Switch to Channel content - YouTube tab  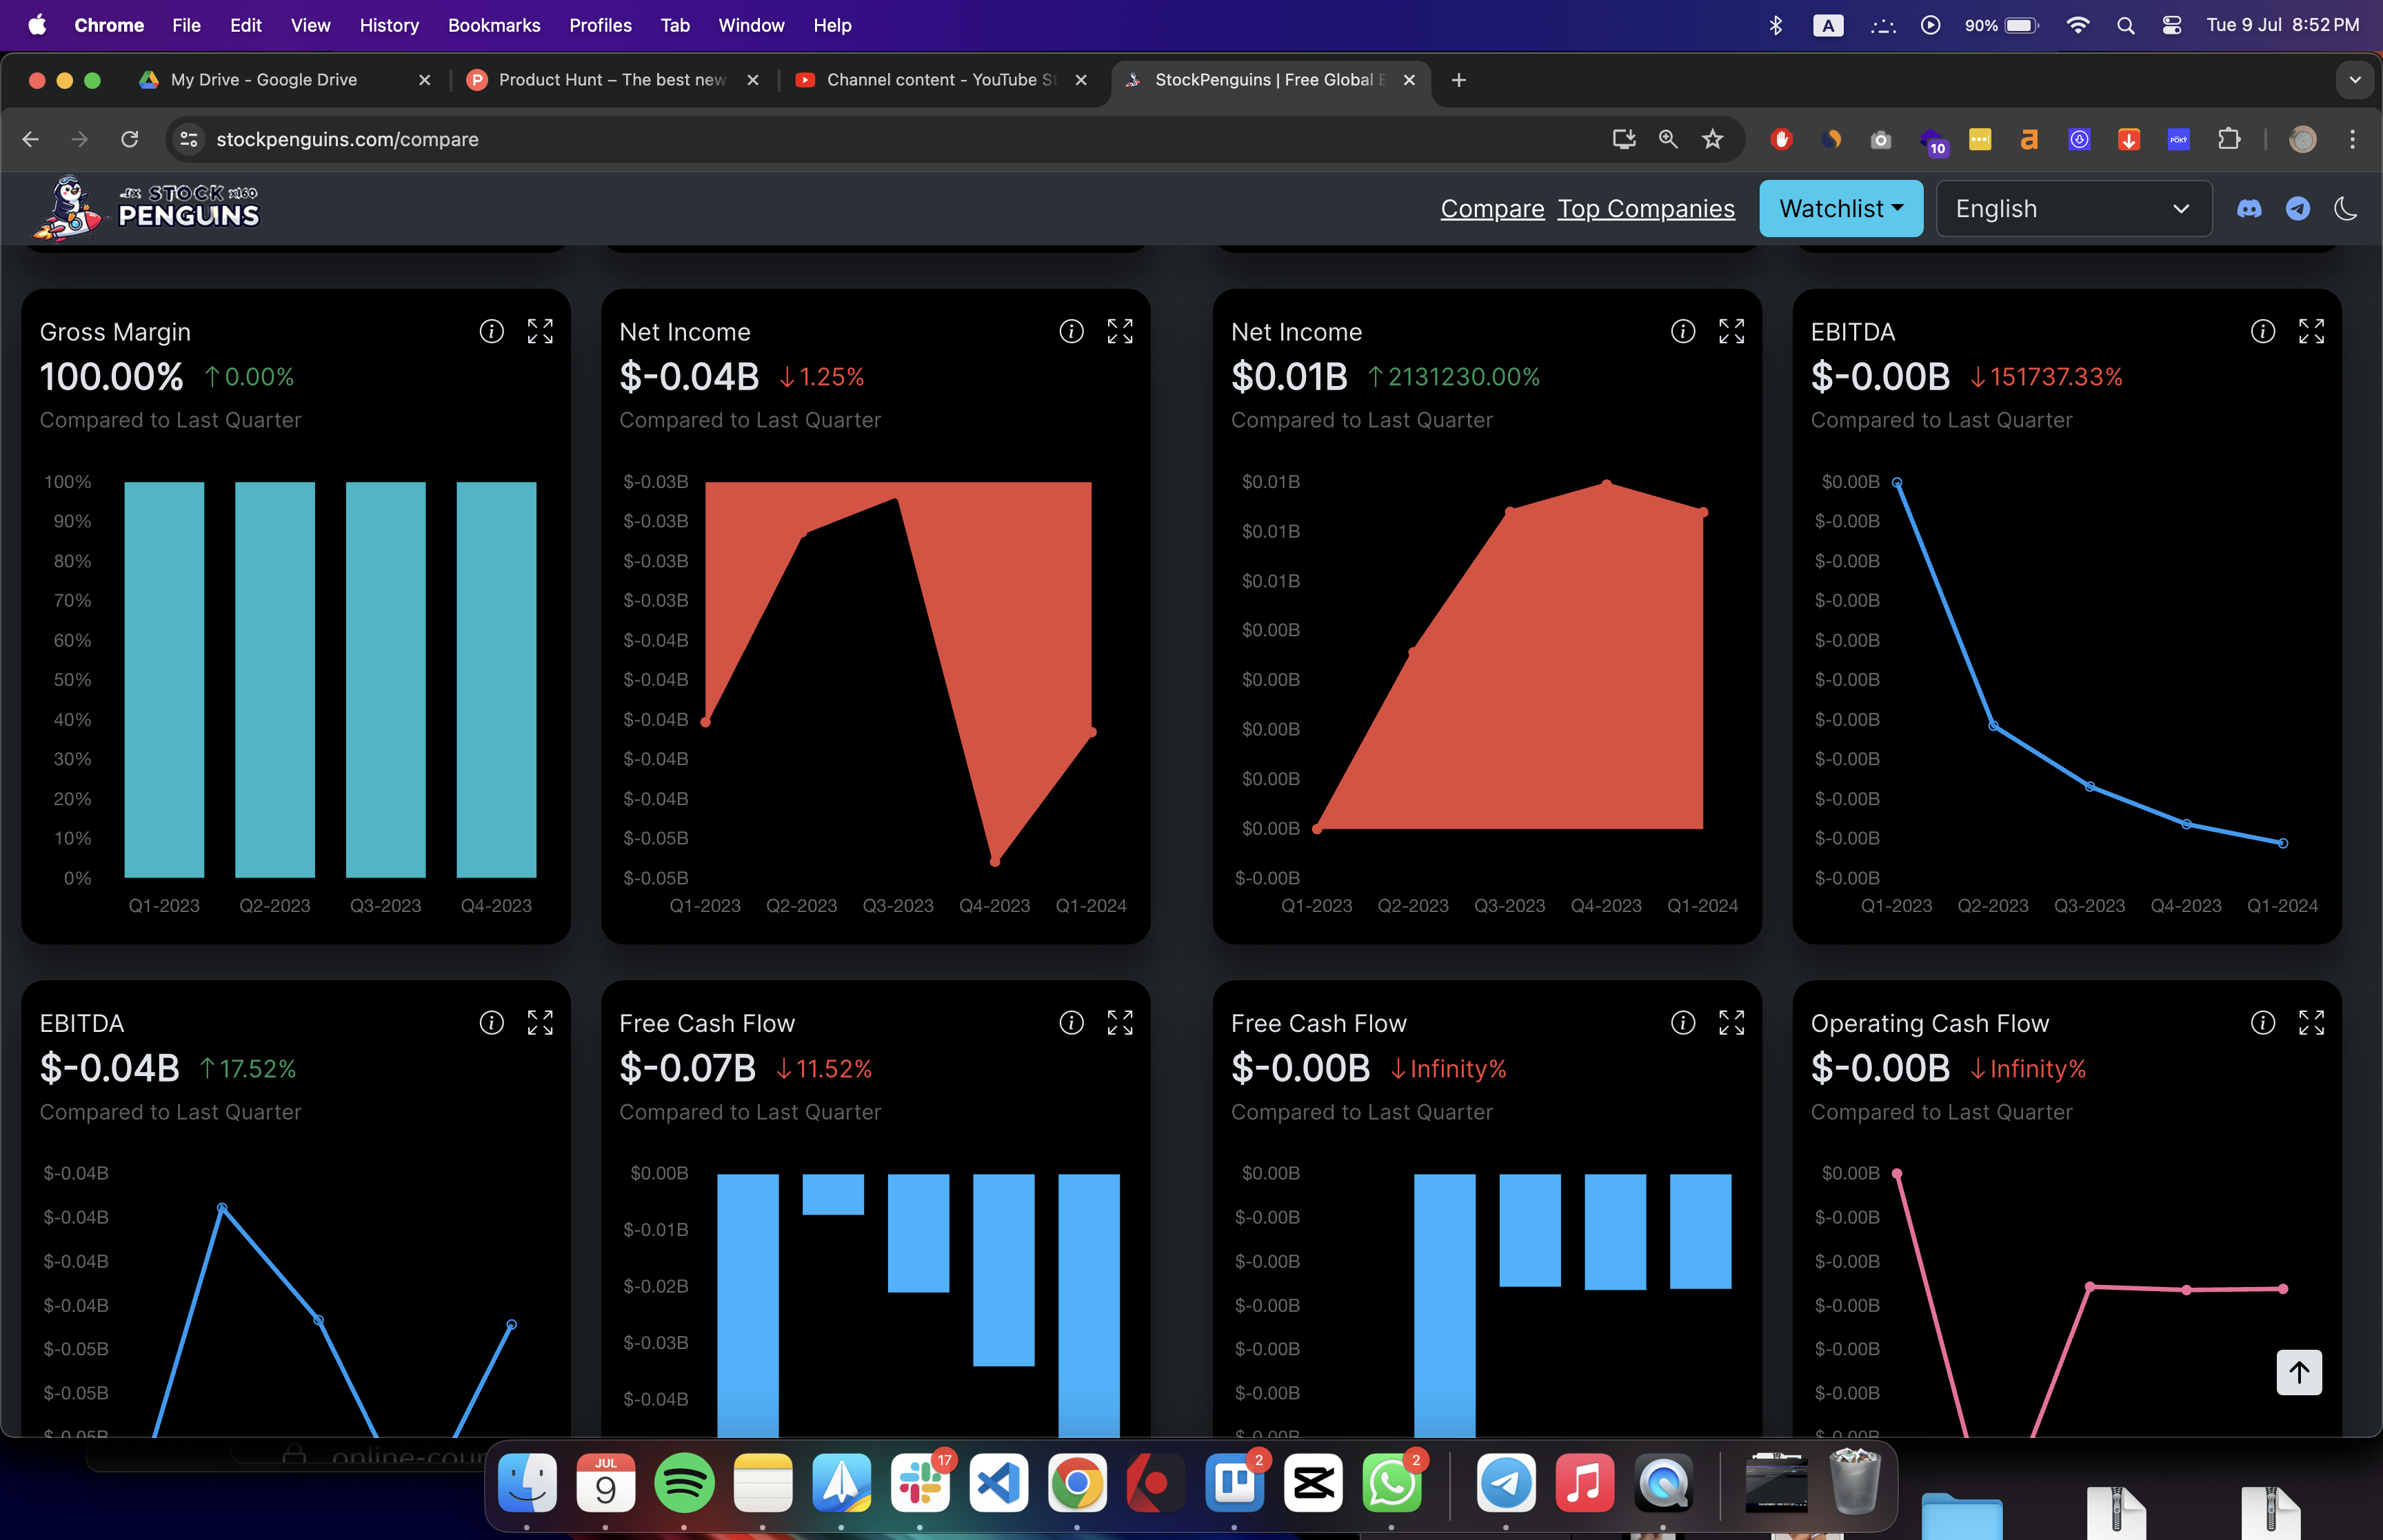pyautogui.click(x=940, y=80)
